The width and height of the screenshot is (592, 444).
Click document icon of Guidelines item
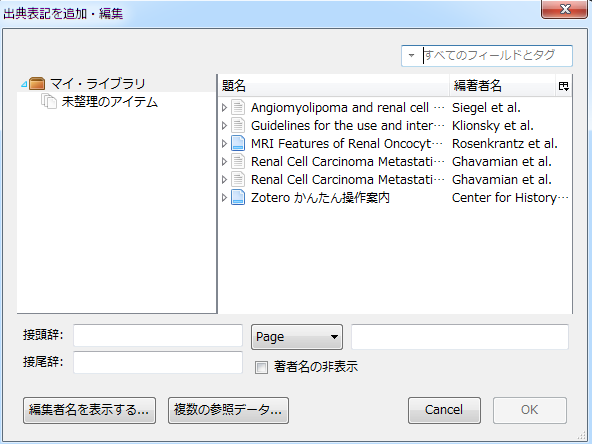pos(238,125)
